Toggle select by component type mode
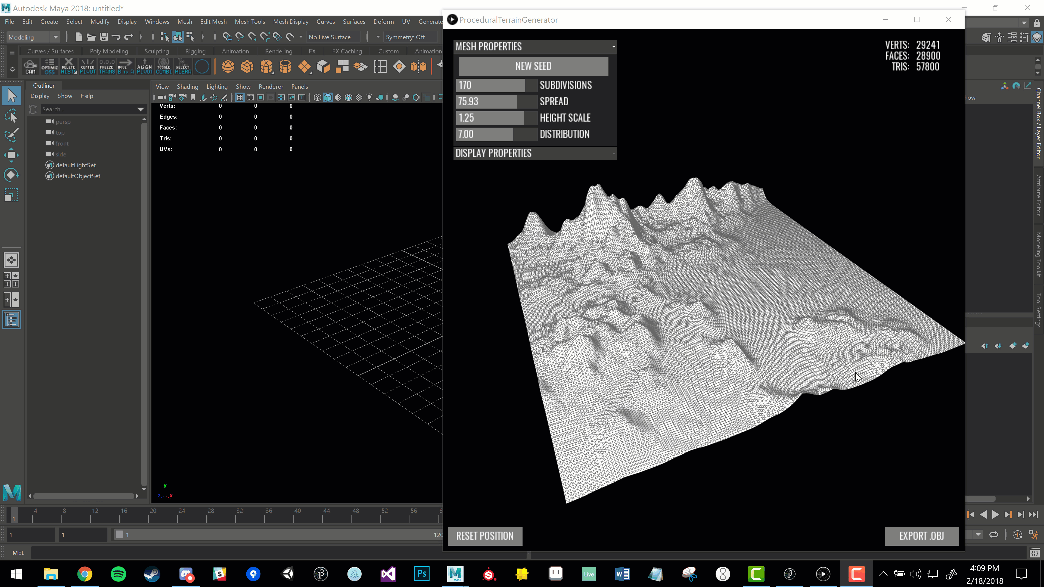The height and width of the screenshot is (587, 1044). pyautogui.click(x=190, y=37)
